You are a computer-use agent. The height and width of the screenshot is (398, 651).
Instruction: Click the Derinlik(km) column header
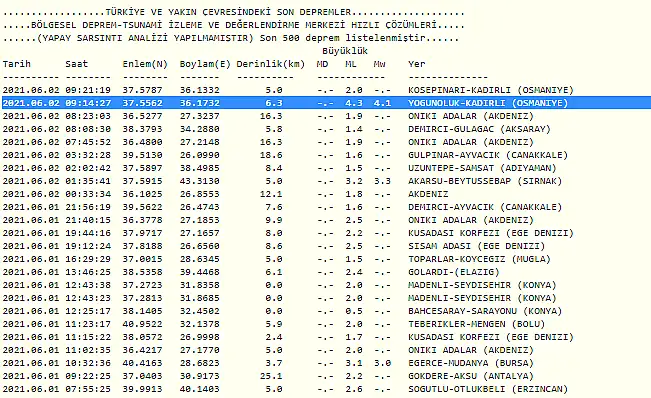271,64
